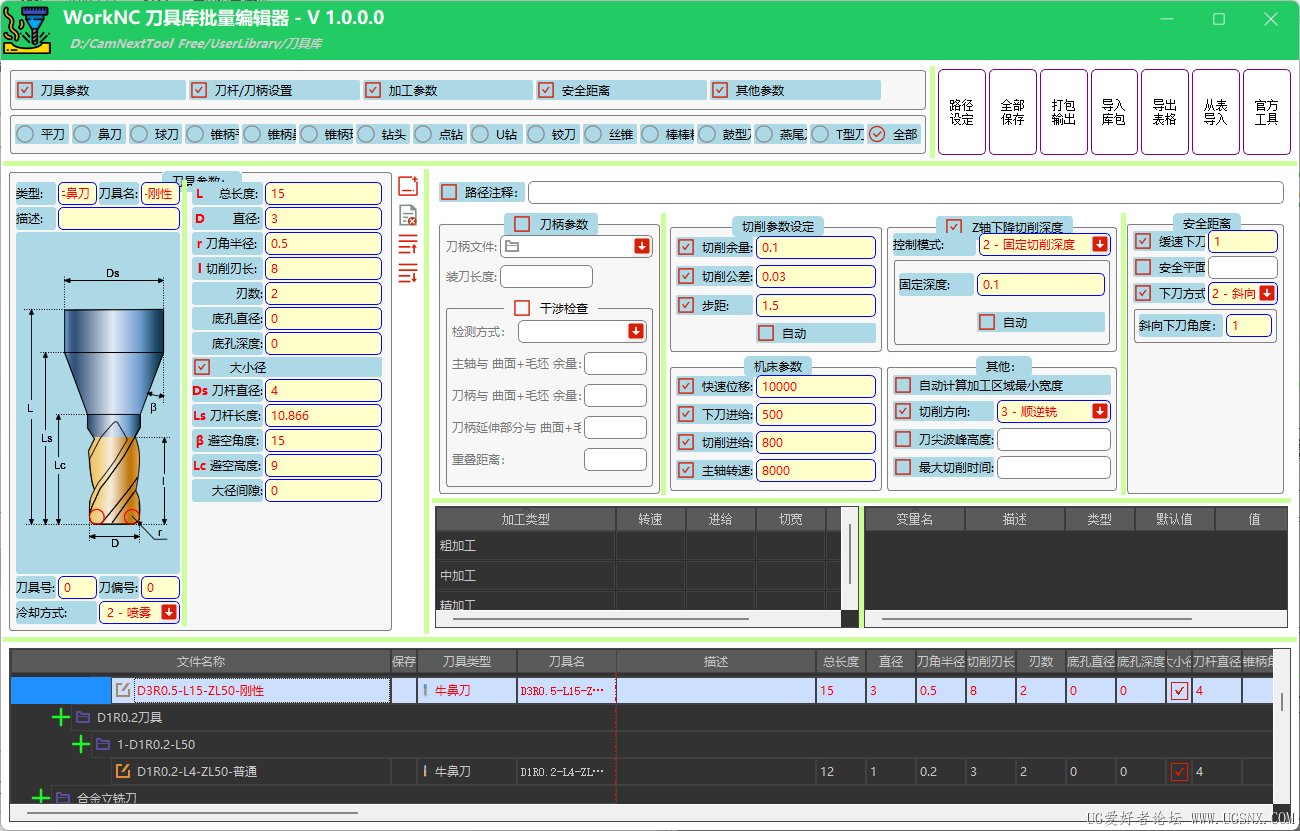
Task: Click the 导入库包 button
Action: point(1114,112)
